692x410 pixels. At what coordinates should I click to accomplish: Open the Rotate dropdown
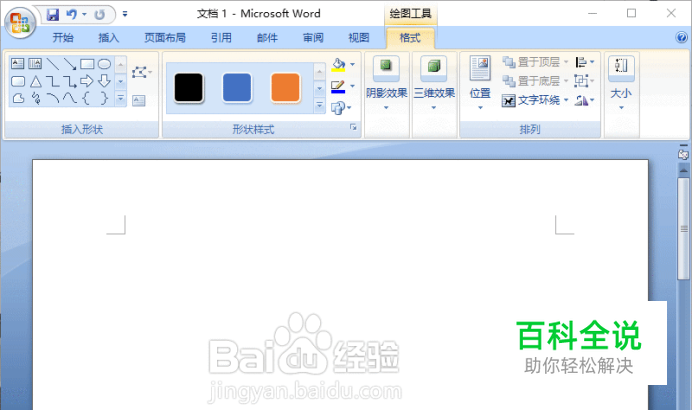pos(585,101)
